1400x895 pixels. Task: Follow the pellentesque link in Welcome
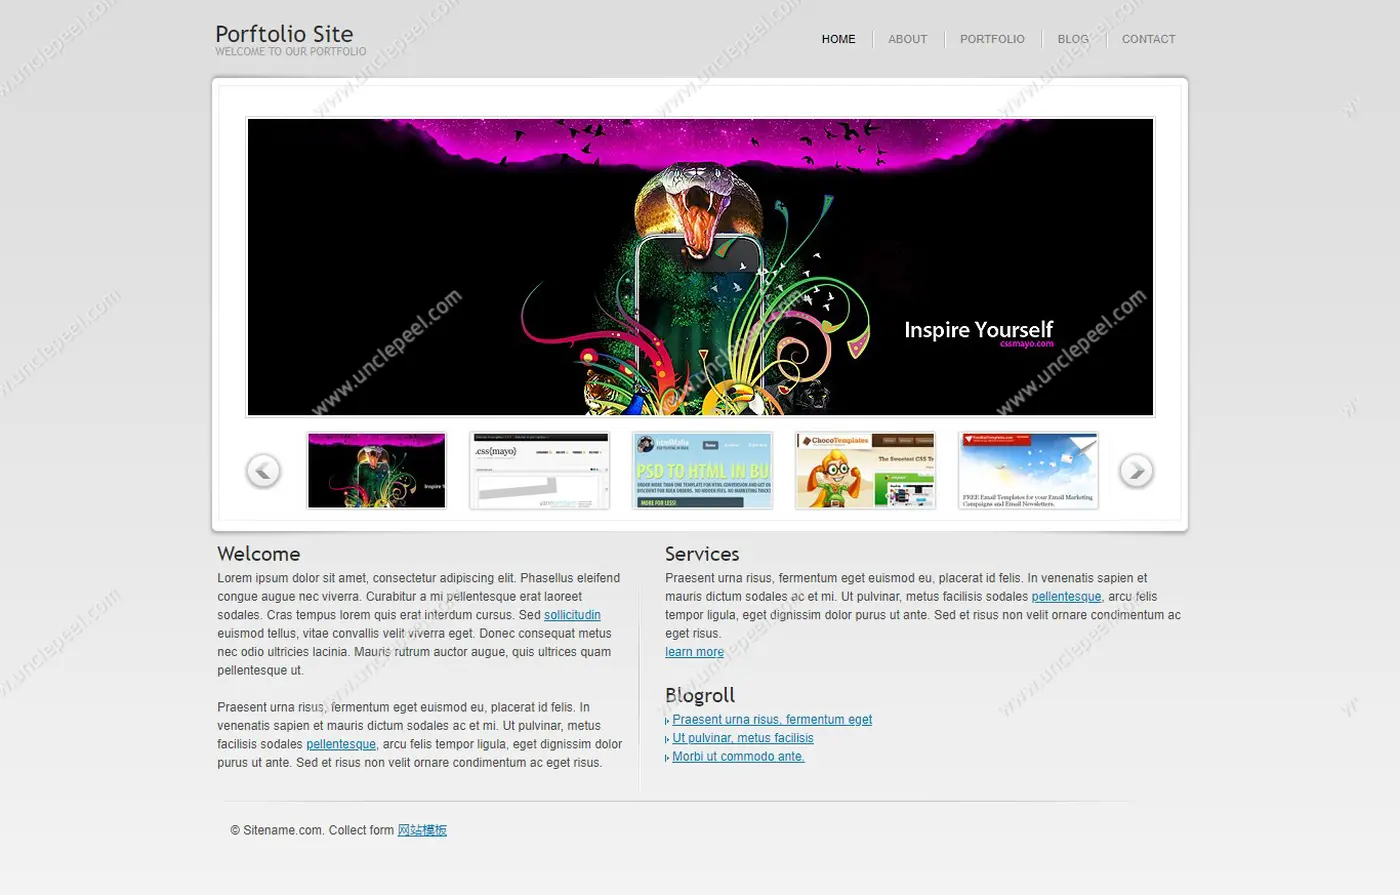coord(341,744)
